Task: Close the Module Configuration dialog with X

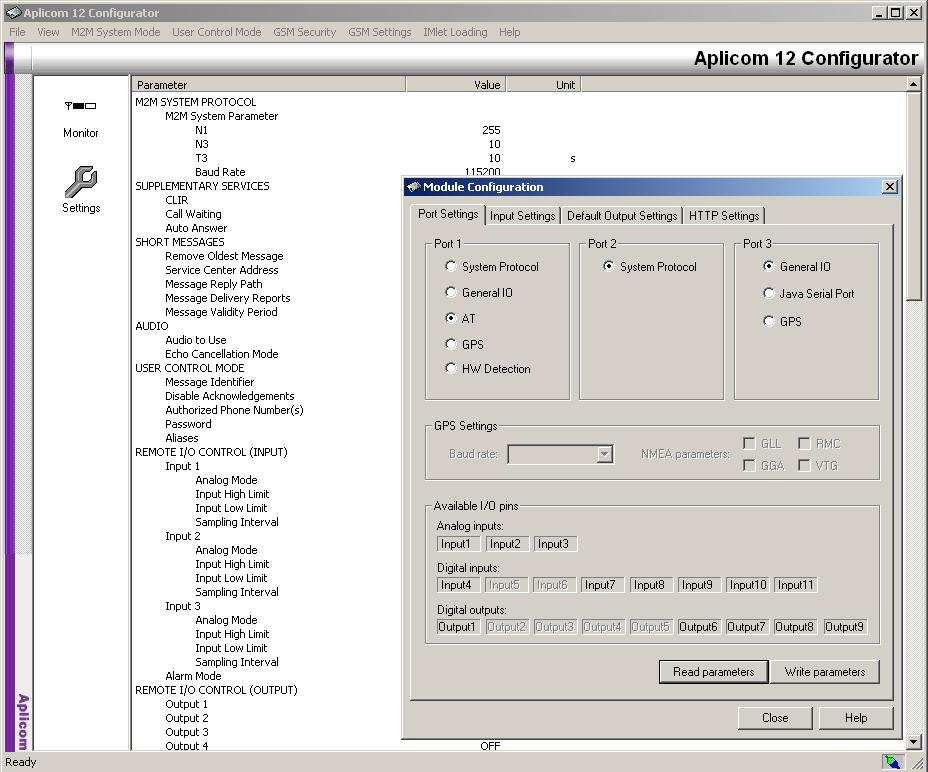Action: (x=890, y=187)
